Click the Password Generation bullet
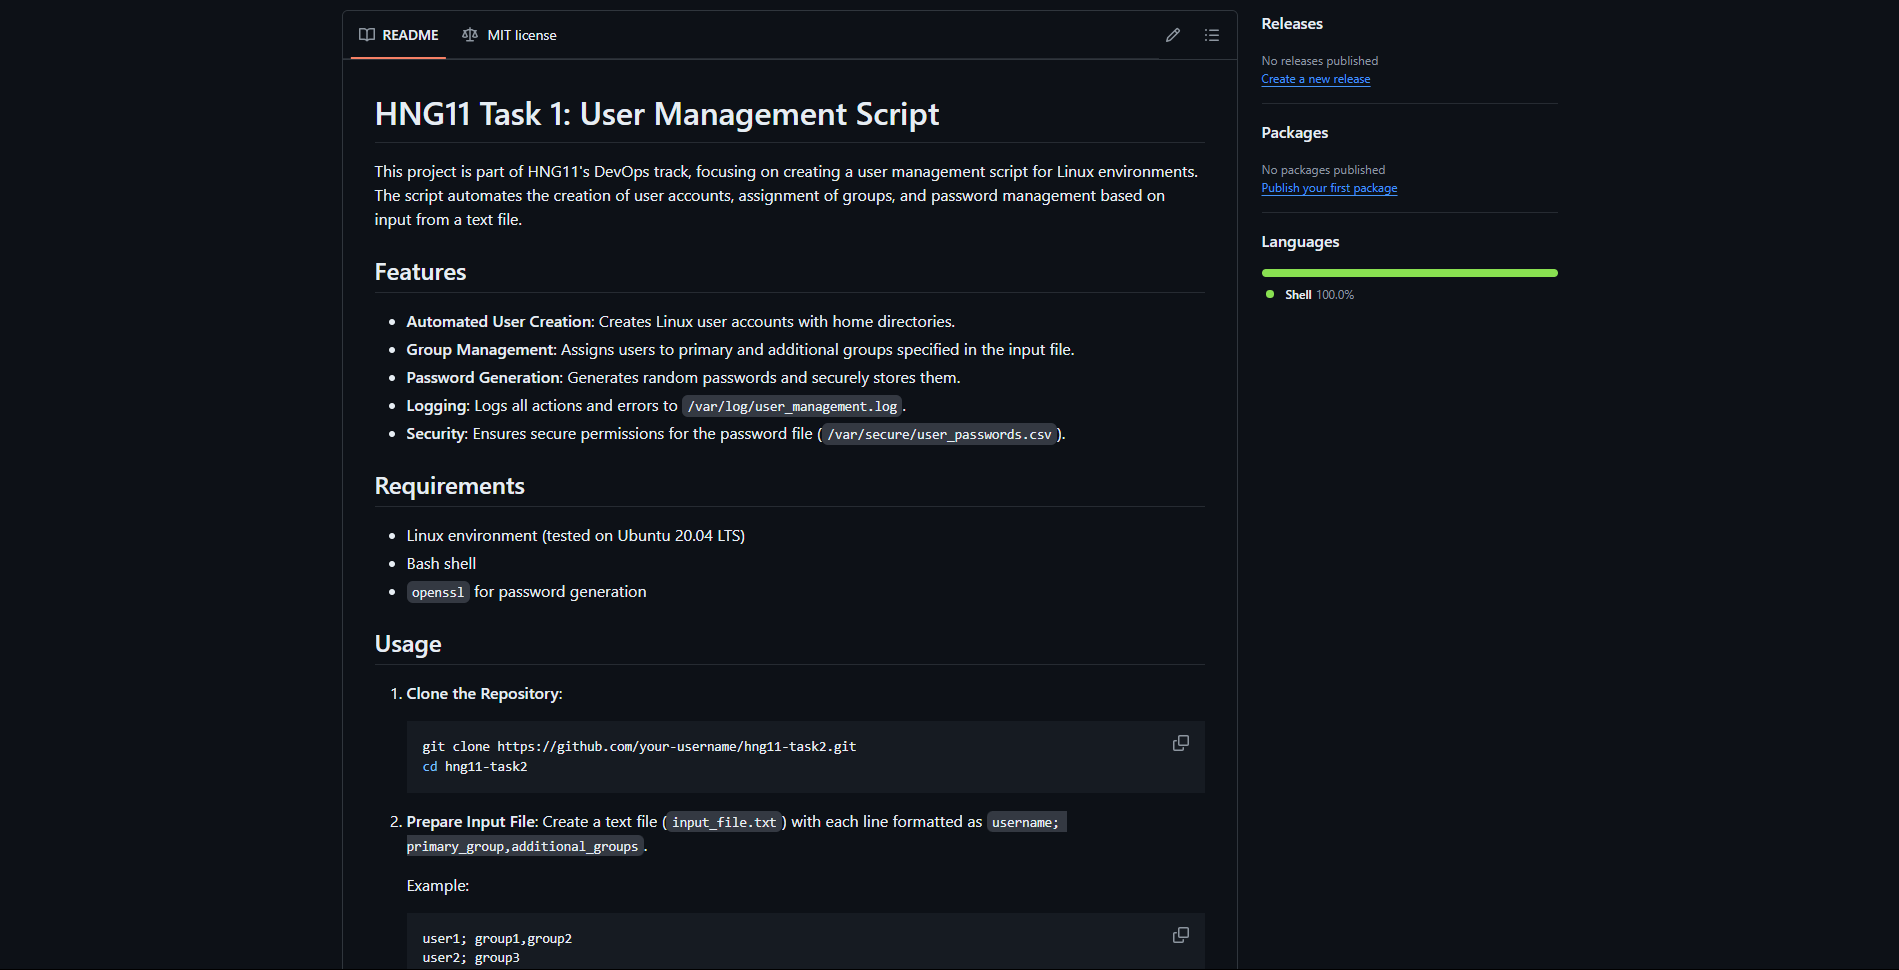Viewport: 1899px width, 970px height. [683, 378]
